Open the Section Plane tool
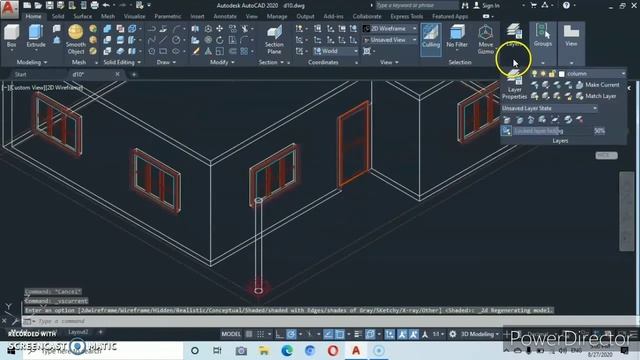 pyautogui.click(x=274, y=40)
